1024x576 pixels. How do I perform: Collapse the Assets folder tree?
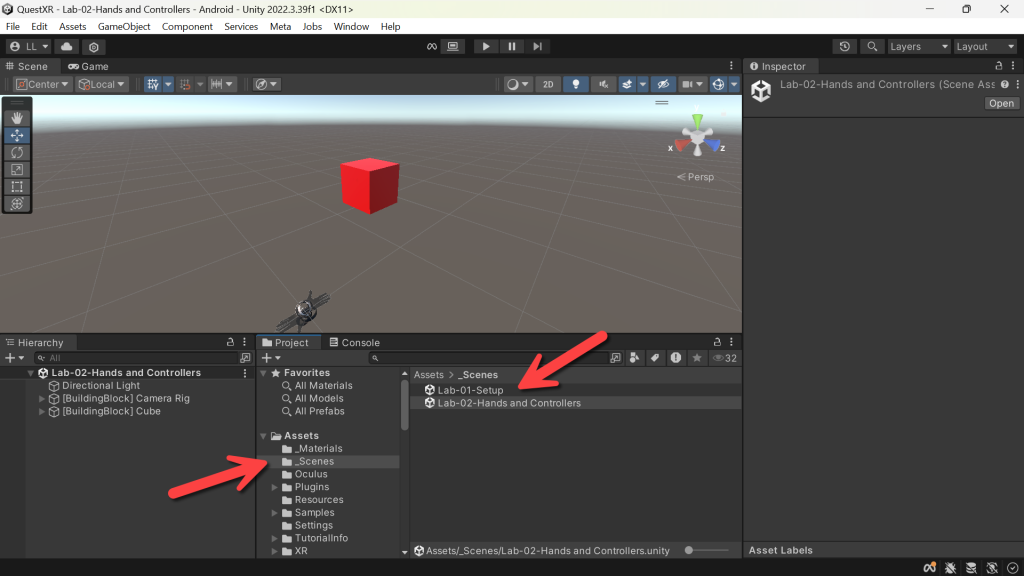coord(264,436)
